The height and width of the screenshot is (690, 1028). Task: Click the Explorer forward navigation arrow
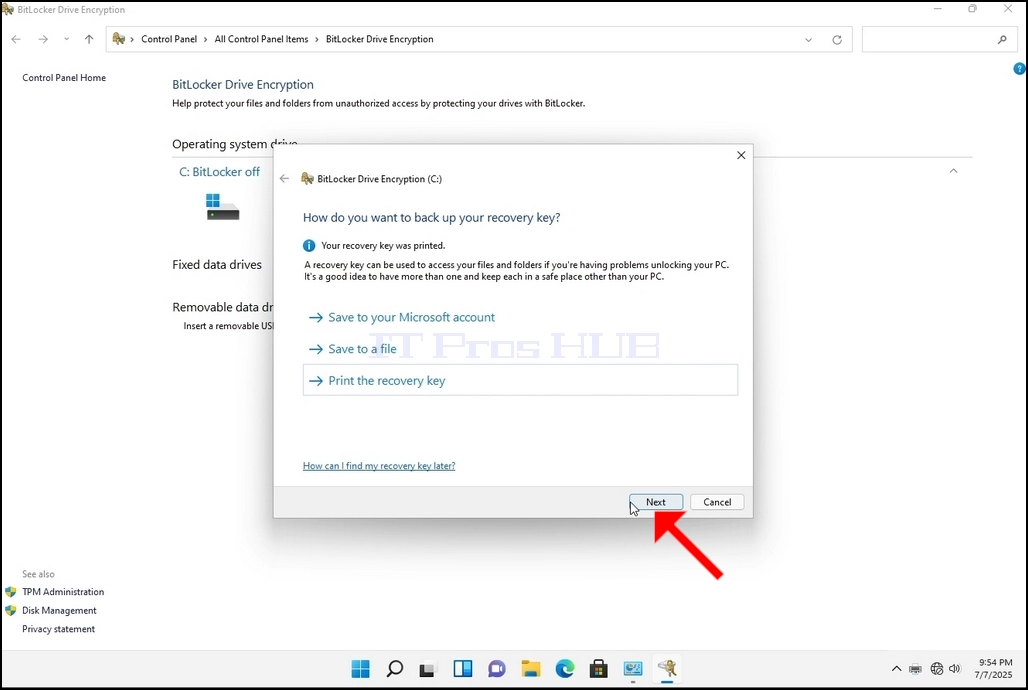[43, 39]
